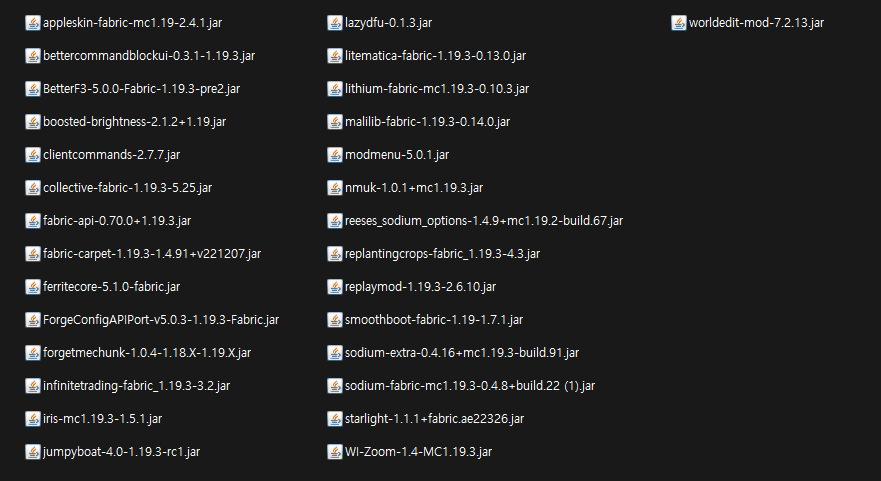
Task: Click the iris-mc1.19.3-1.5.1.jar Java icon
Action: pos(33,419)
